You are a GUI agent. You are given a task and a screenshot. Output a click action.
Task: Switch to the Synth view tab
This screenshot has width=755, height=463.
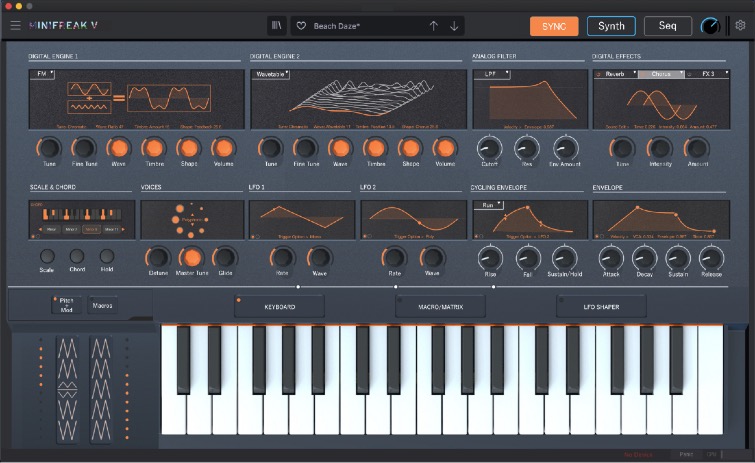pos(611,26)
